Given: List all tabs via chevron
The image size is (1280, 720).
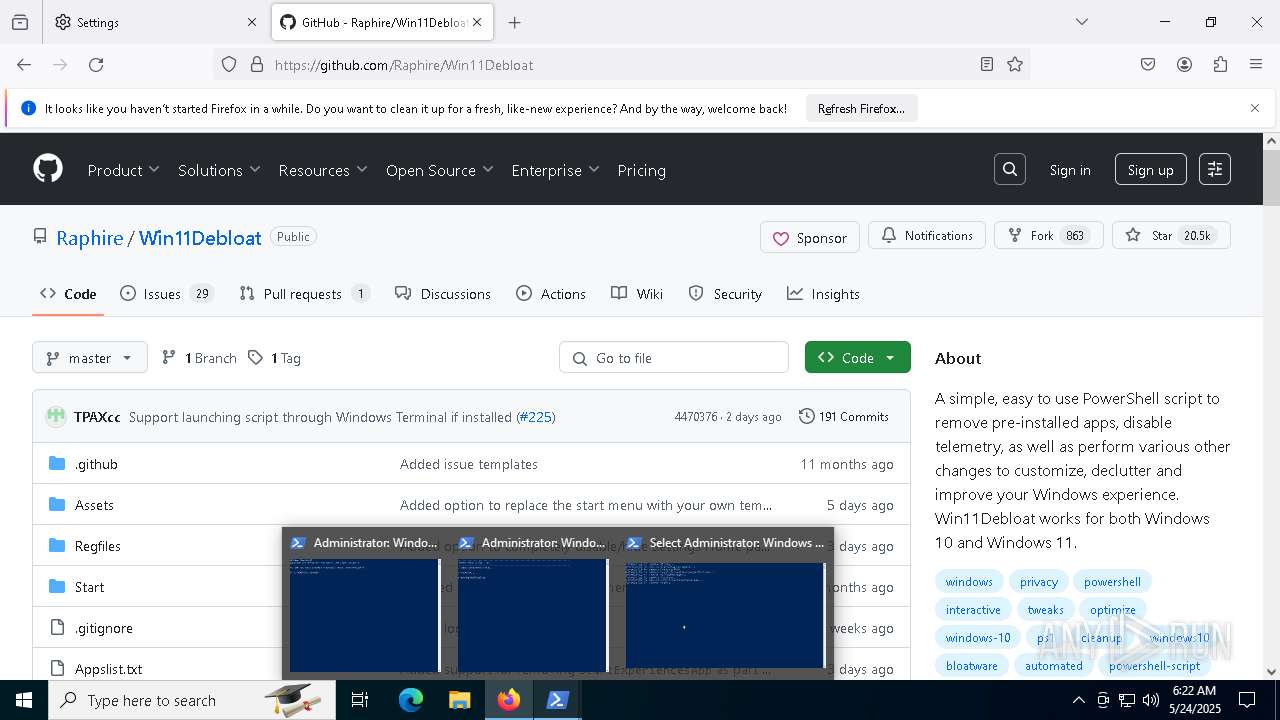Looking at the screenshot, I should point(1081,22).
